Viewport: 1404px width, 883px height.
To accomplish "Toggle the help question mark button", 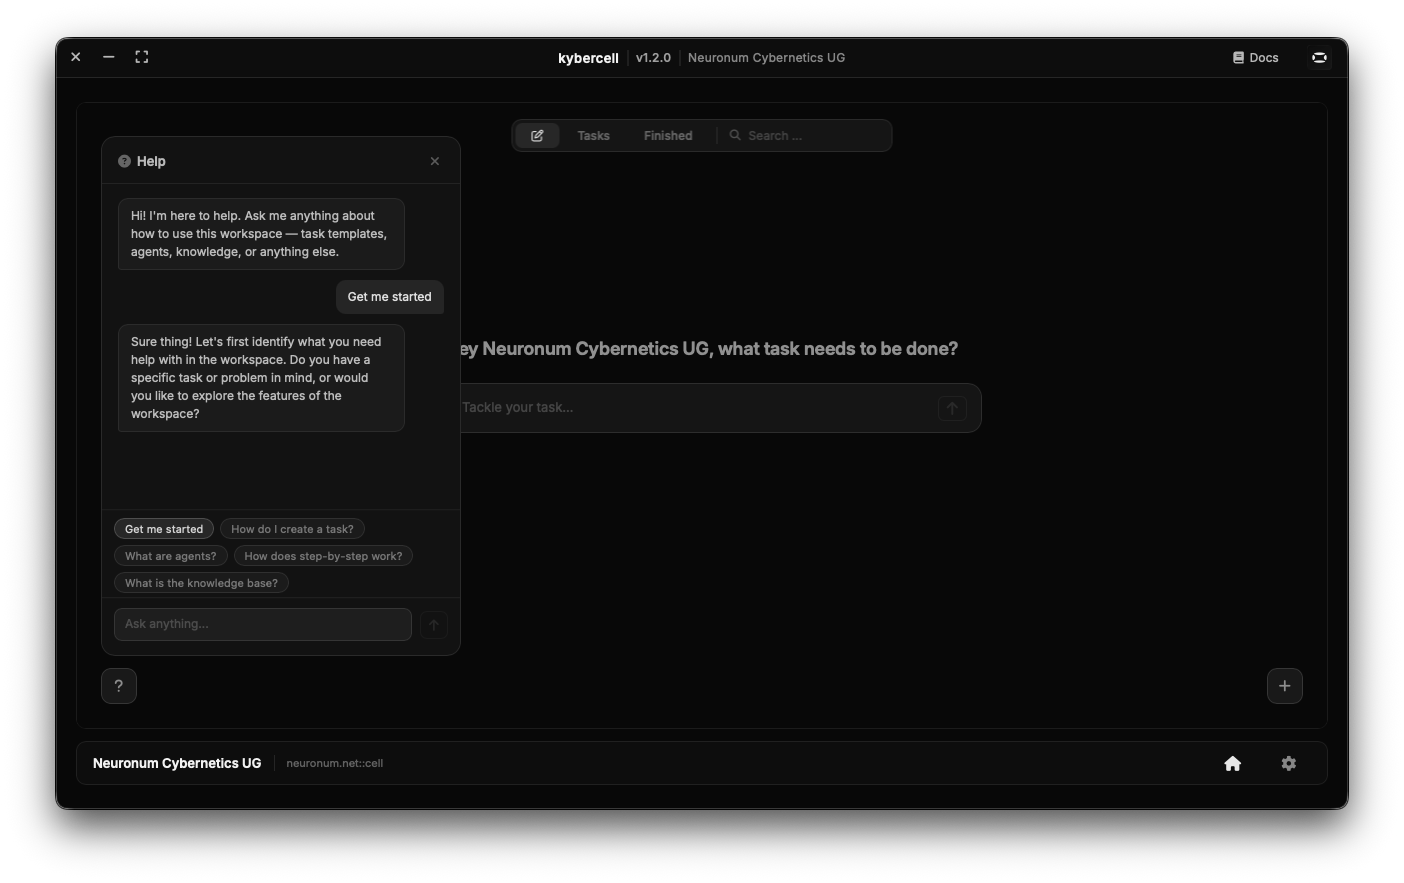I will pyautogui.click(x=119, y=686).
